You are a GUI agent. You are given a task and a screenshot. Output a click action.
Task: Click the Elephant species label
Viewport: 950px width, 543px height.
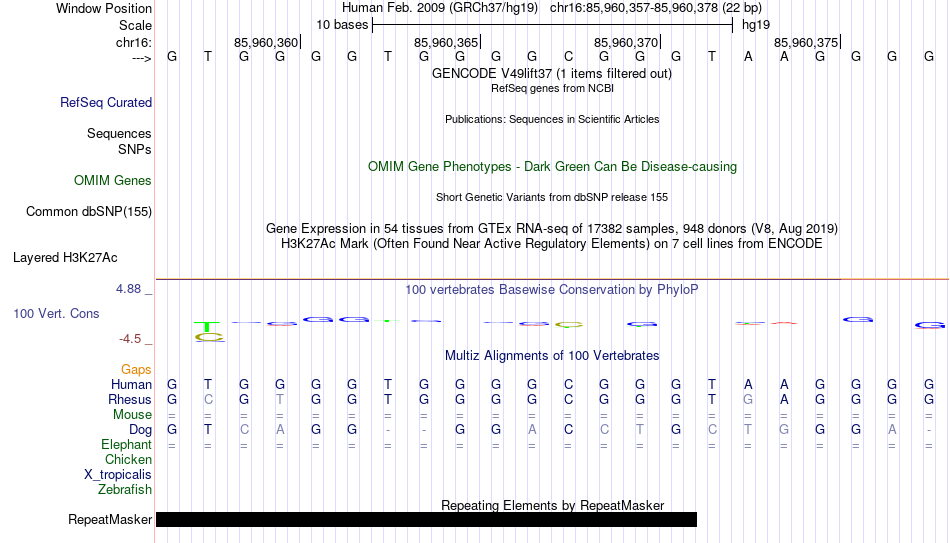pos(126,444)
